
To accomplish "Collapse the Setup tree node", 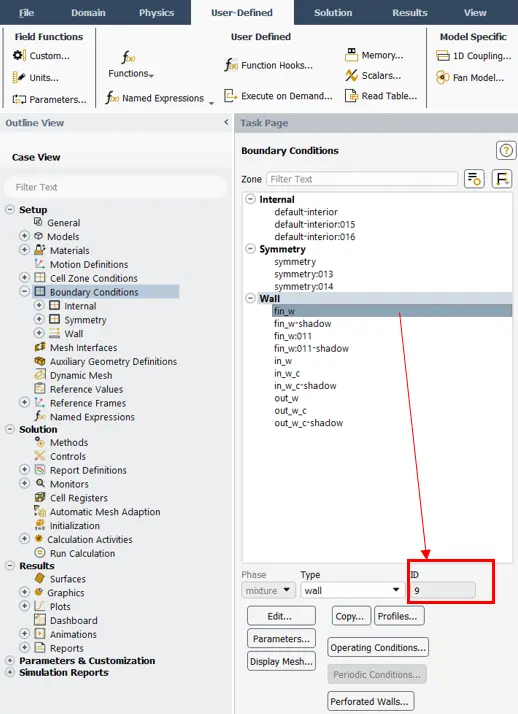I will (x=10, y=209).
